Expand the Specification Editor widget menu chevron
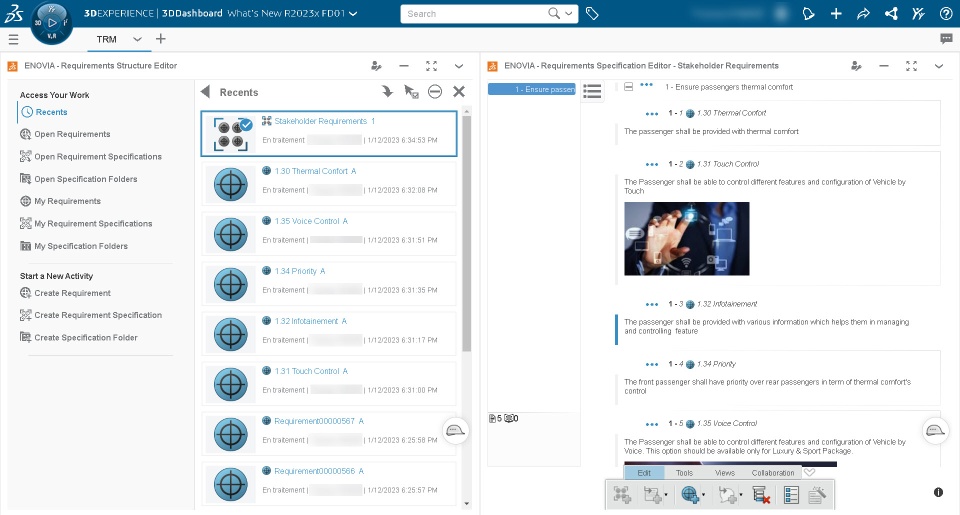The height and width of the screenshot is (515, 960). pos(939,66)
